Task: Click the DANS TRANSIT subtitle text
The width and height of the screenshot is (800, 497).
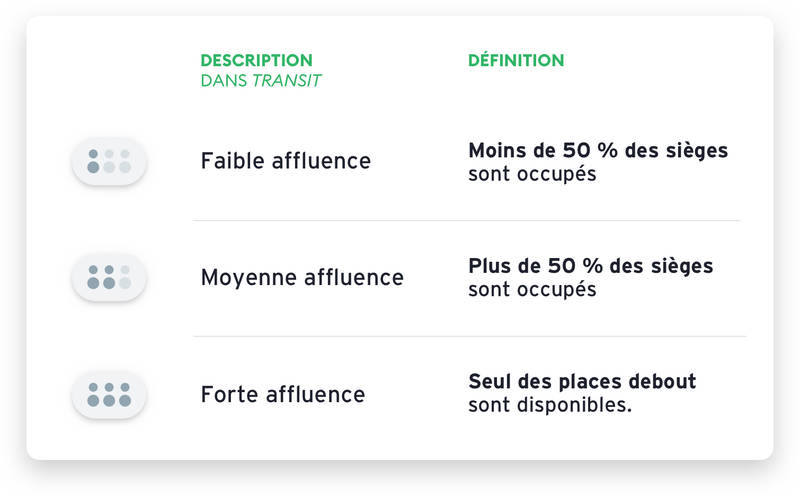Action: coord(261,81)
